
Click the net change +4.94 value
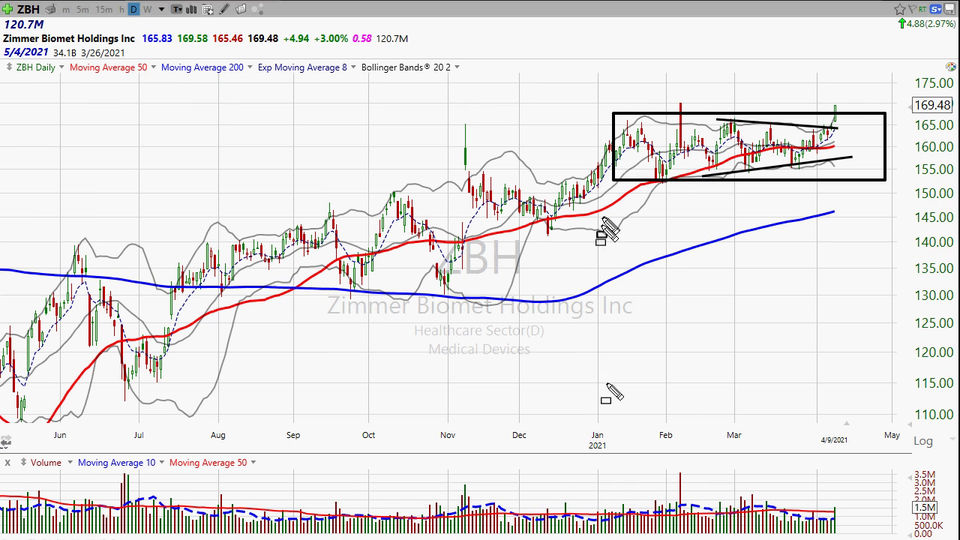point(296,38)
